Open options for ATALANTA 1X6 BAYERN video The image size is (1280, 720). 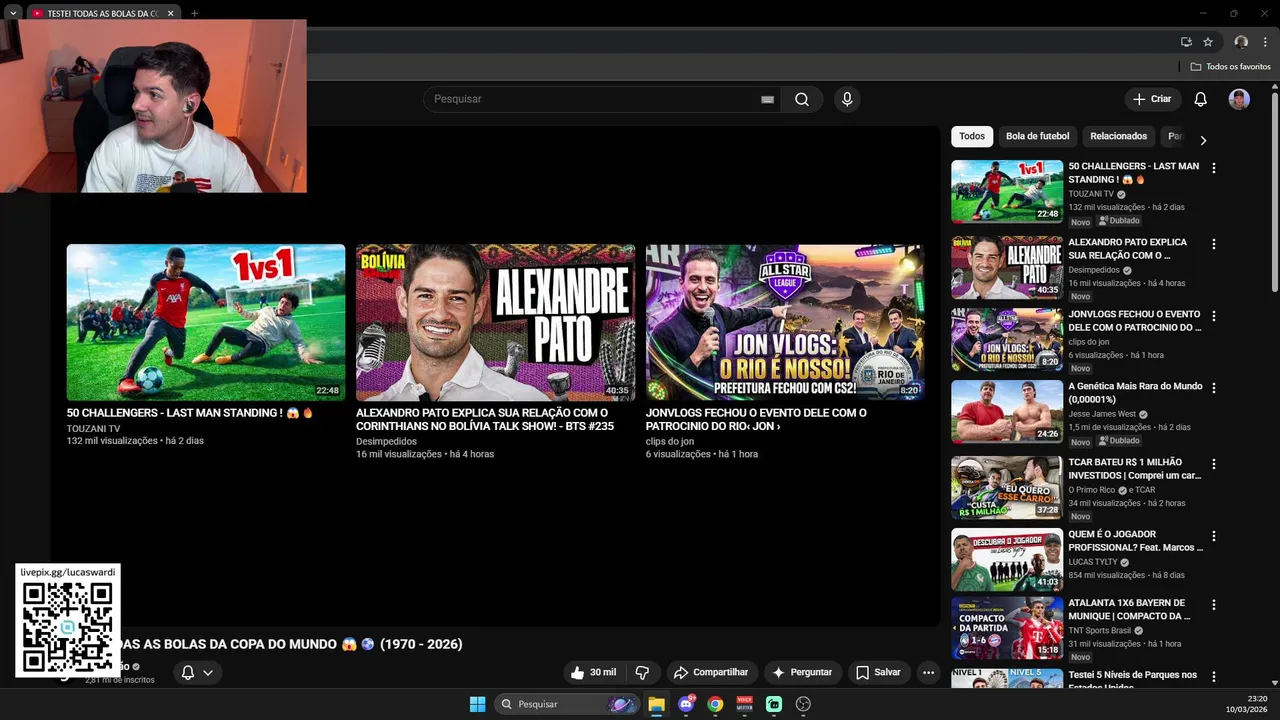[x=1214, y=605]
